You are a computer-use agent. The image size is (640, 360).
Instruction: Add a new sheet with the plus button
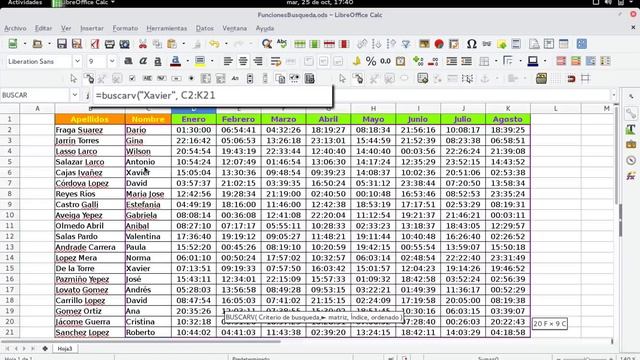pyautogui.click(x=45, y=349)
